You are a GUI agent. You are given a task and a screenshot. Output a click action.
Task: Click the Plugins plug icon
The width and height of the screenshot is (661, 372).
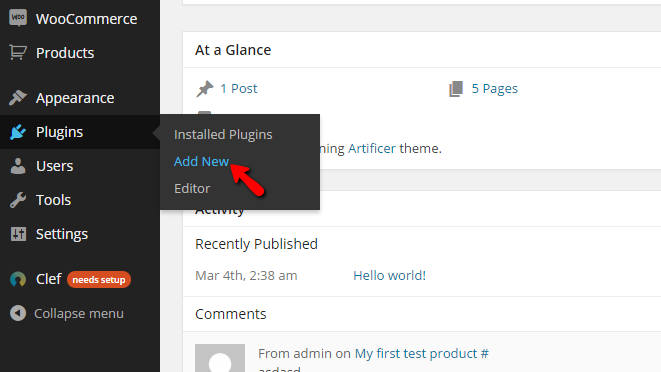[x=18, y=132]
